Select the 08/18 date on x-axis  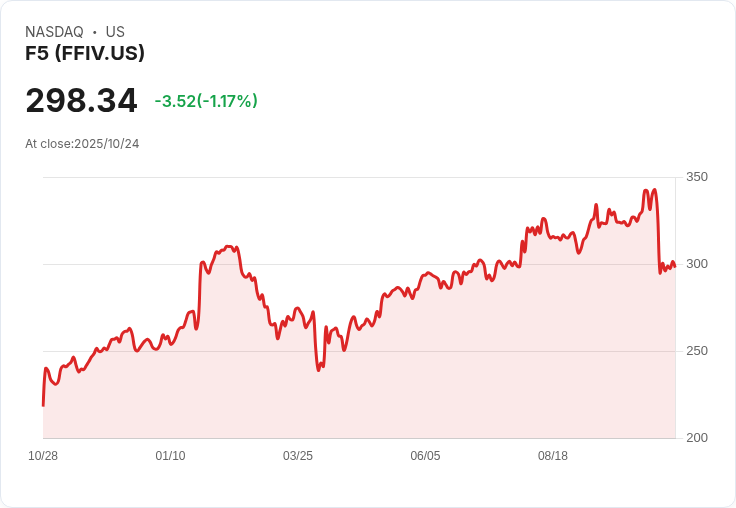tap(553, 456)
